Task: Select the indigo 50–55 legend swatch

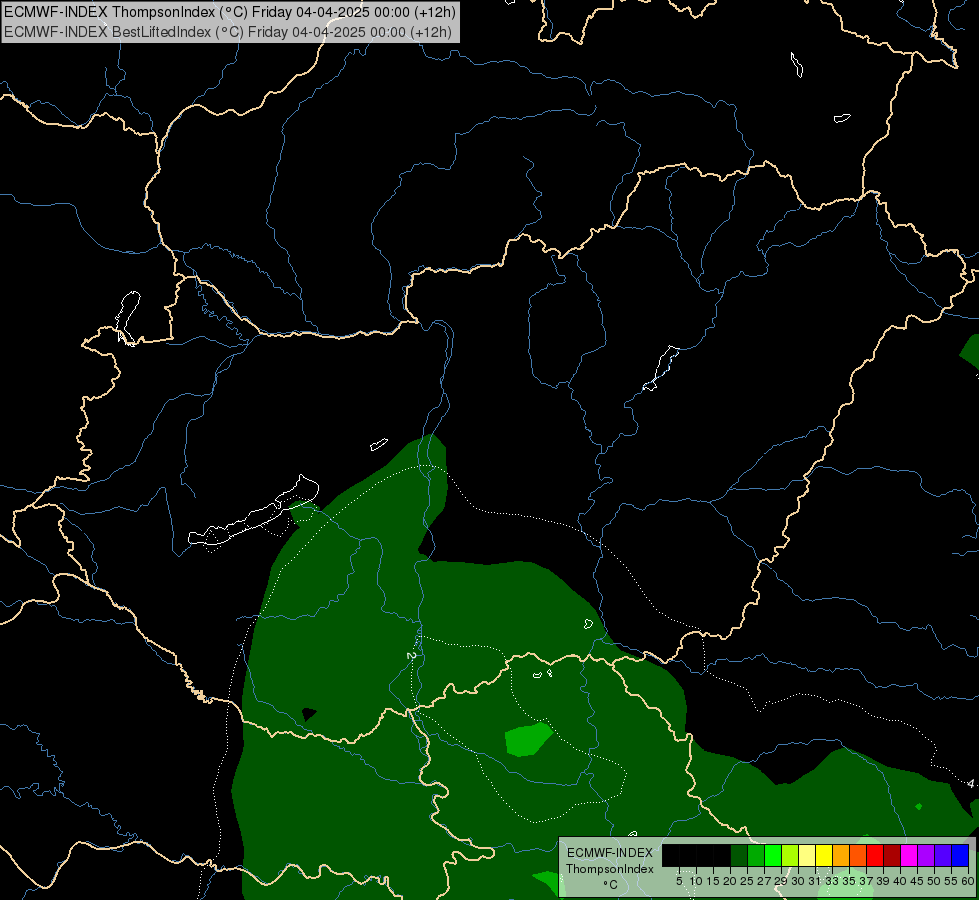Action: (x=943, y=855)
